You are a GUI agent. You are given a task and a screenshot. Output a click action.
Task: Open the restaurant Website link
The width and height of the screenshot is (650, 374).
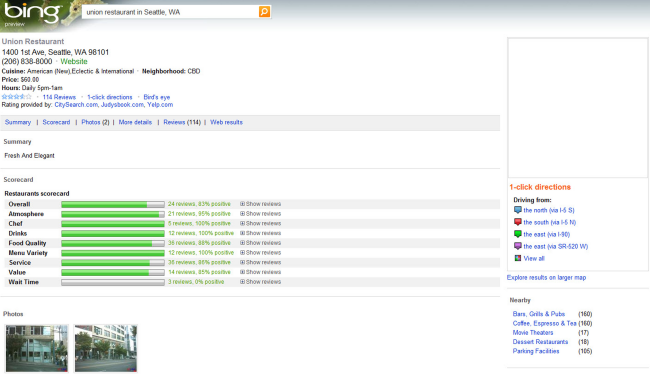coord(74,61)
